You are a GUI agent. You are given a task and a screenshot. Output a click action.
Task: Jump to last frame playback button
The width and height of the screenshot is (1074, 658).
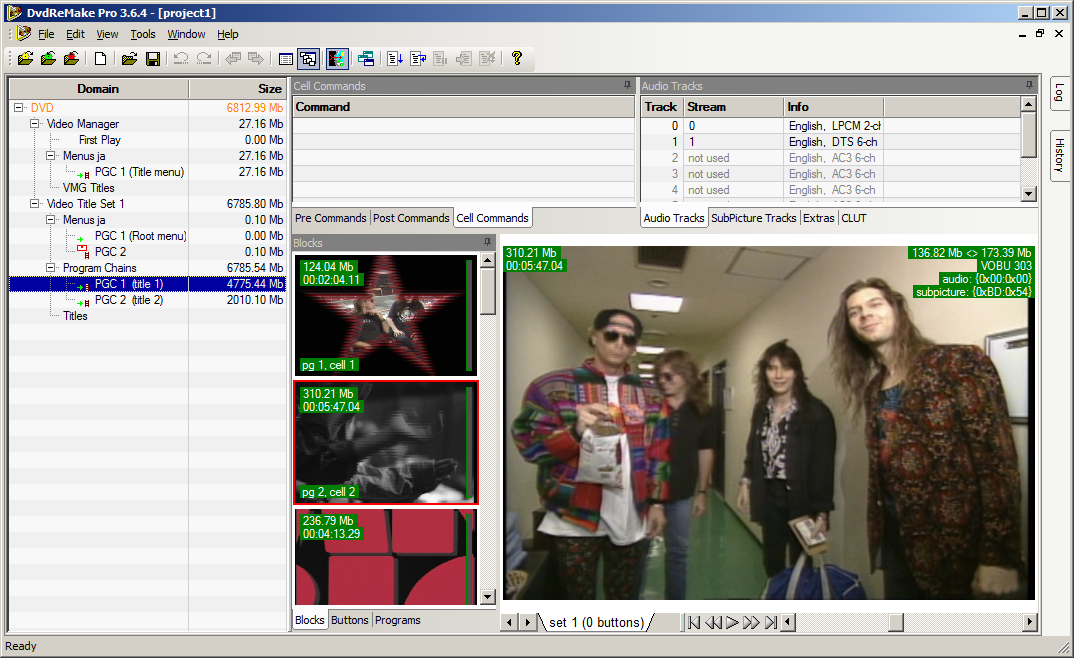pyautogui.click(x=771, y=622)
